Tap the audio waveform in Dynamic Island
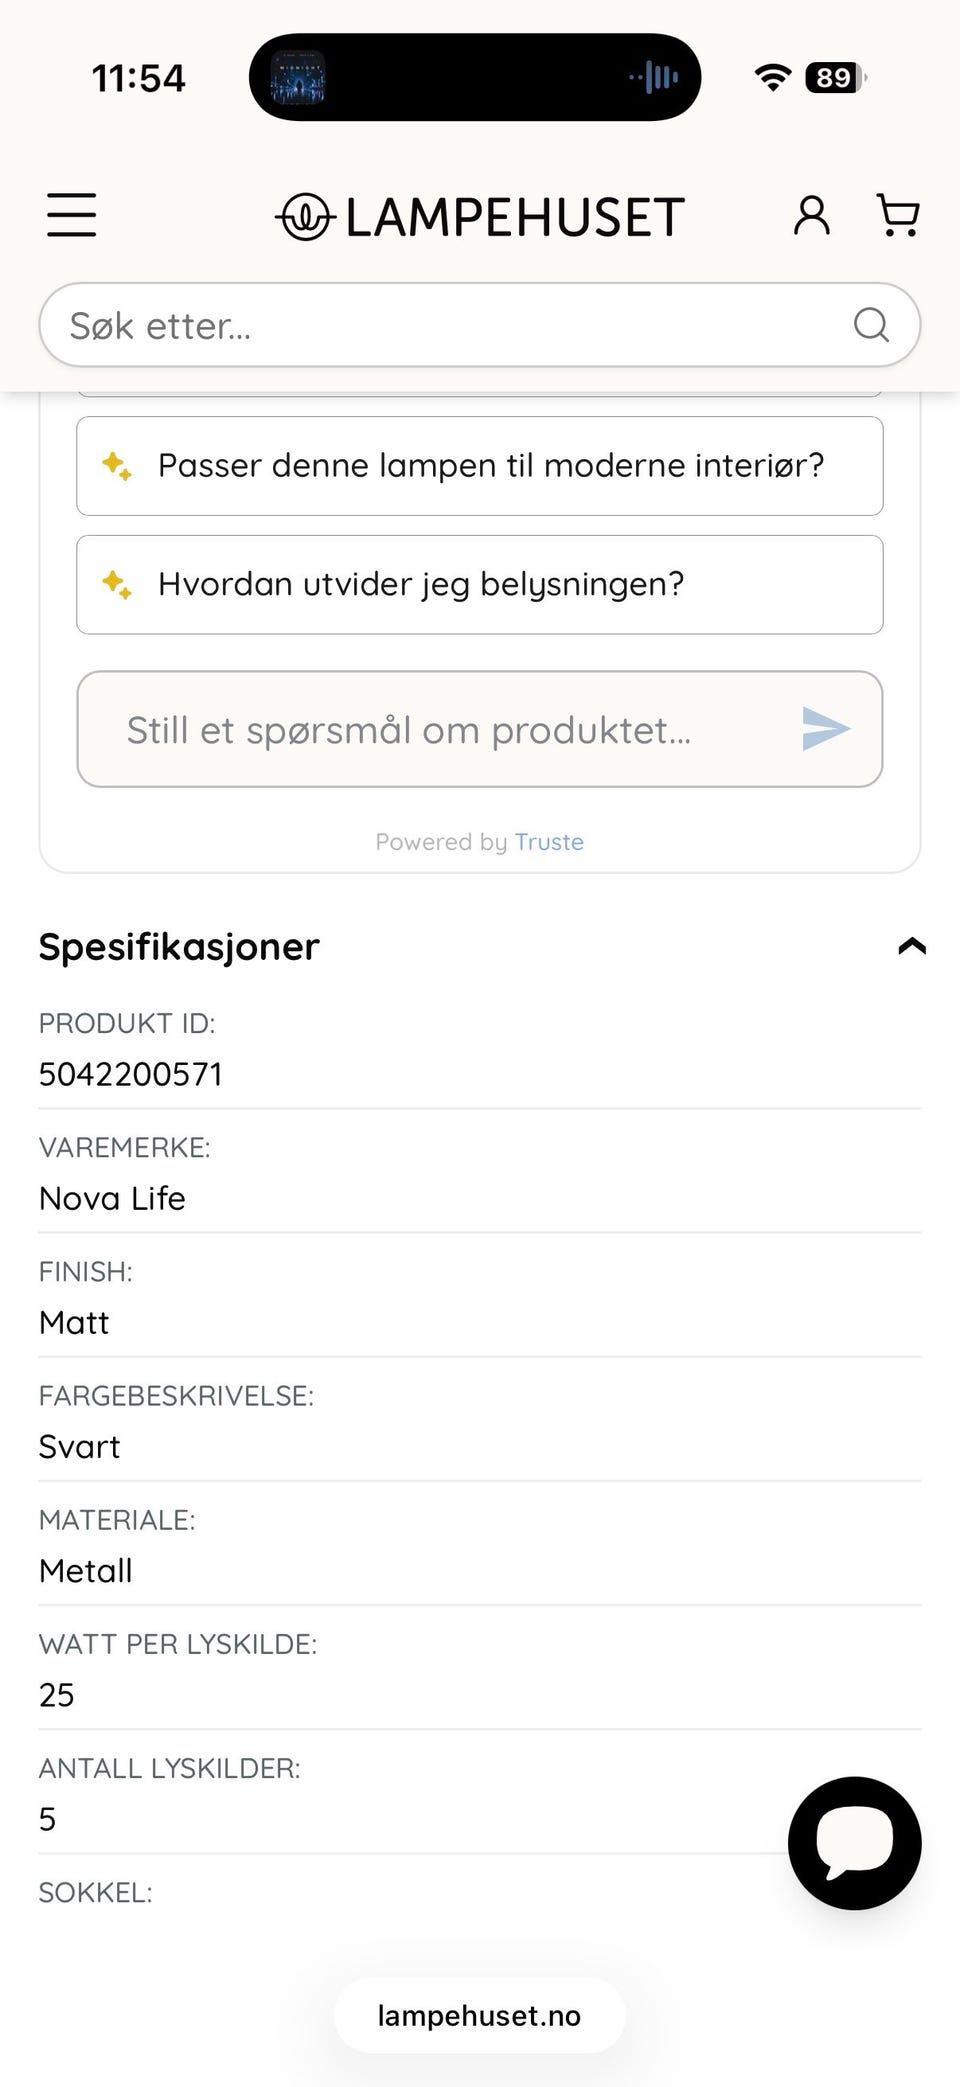Screen dimensions: 960x2087 pyautogui.click(x=654, y=77)
